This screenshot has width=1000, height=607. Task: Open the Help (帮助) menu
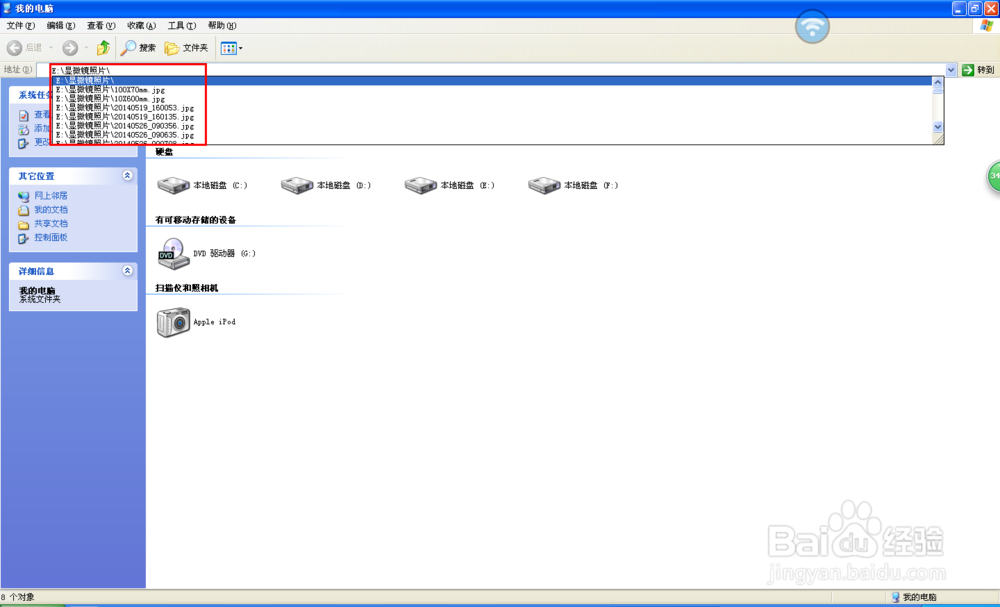[222, 26]
